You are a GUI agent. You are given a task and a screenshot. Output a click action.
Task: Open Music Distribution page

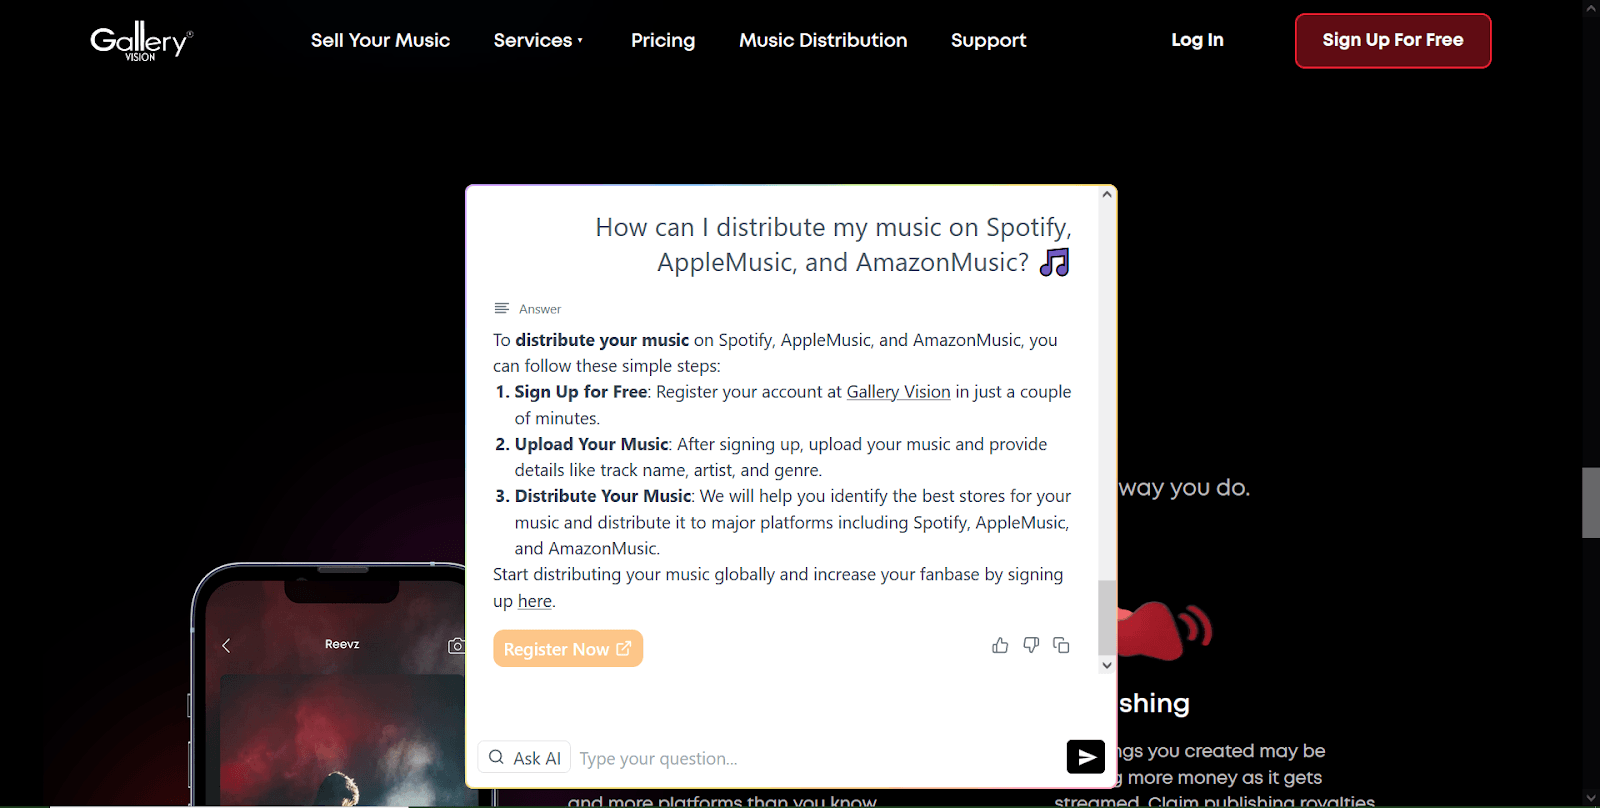pos(823,40)
